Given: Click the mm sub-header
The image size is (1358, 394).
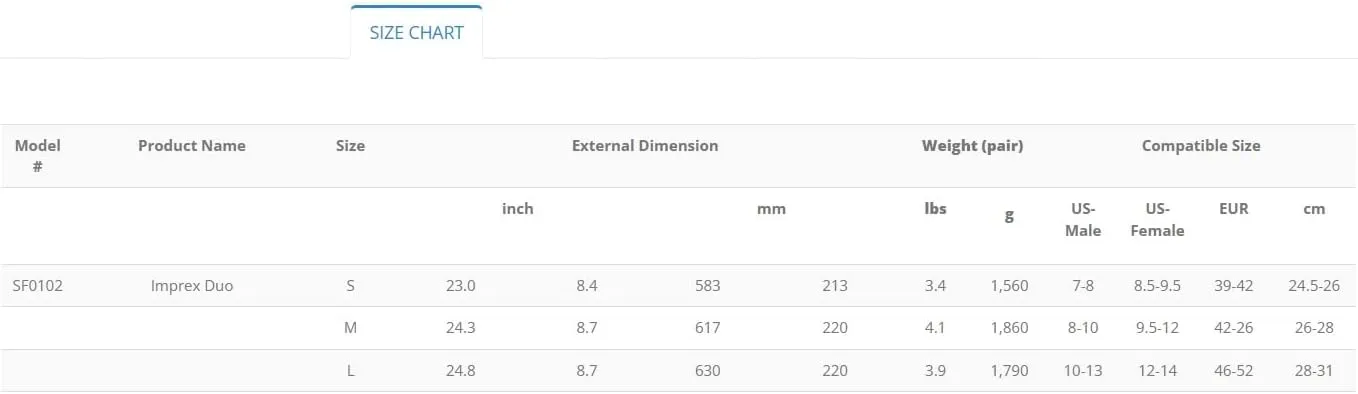Looking at the screenshot, I should point(771,208).
